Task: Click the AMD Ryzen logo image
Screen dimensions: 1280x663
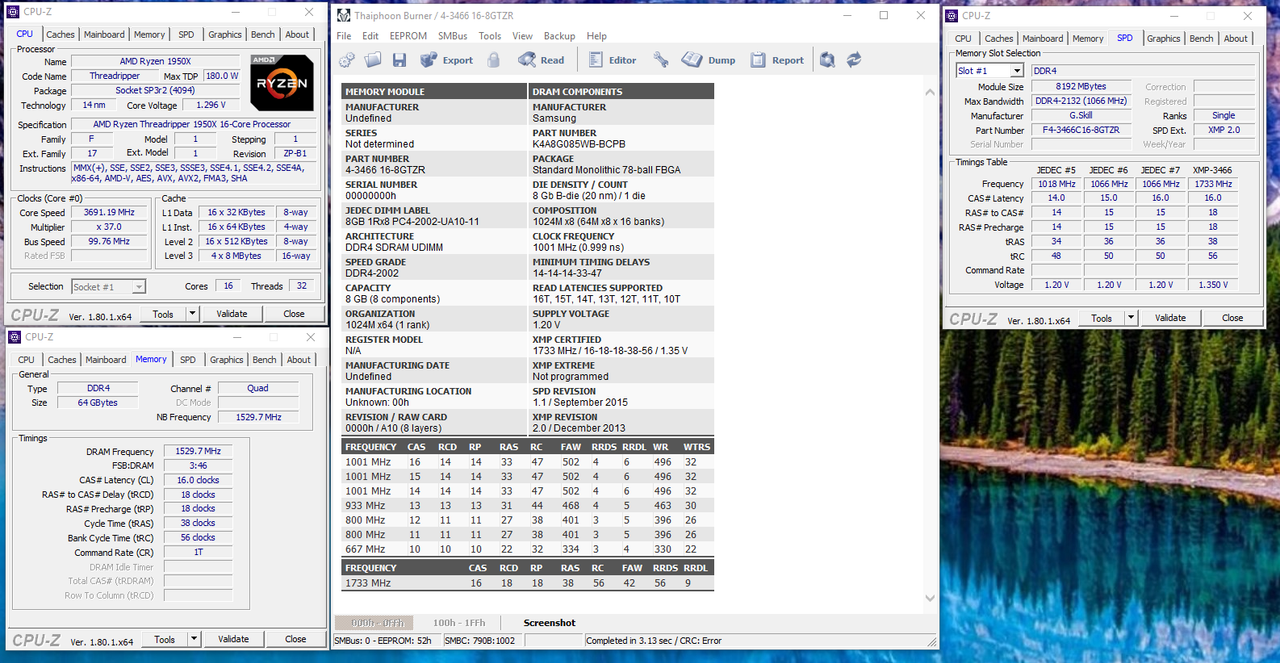Action: click(282, 83)
